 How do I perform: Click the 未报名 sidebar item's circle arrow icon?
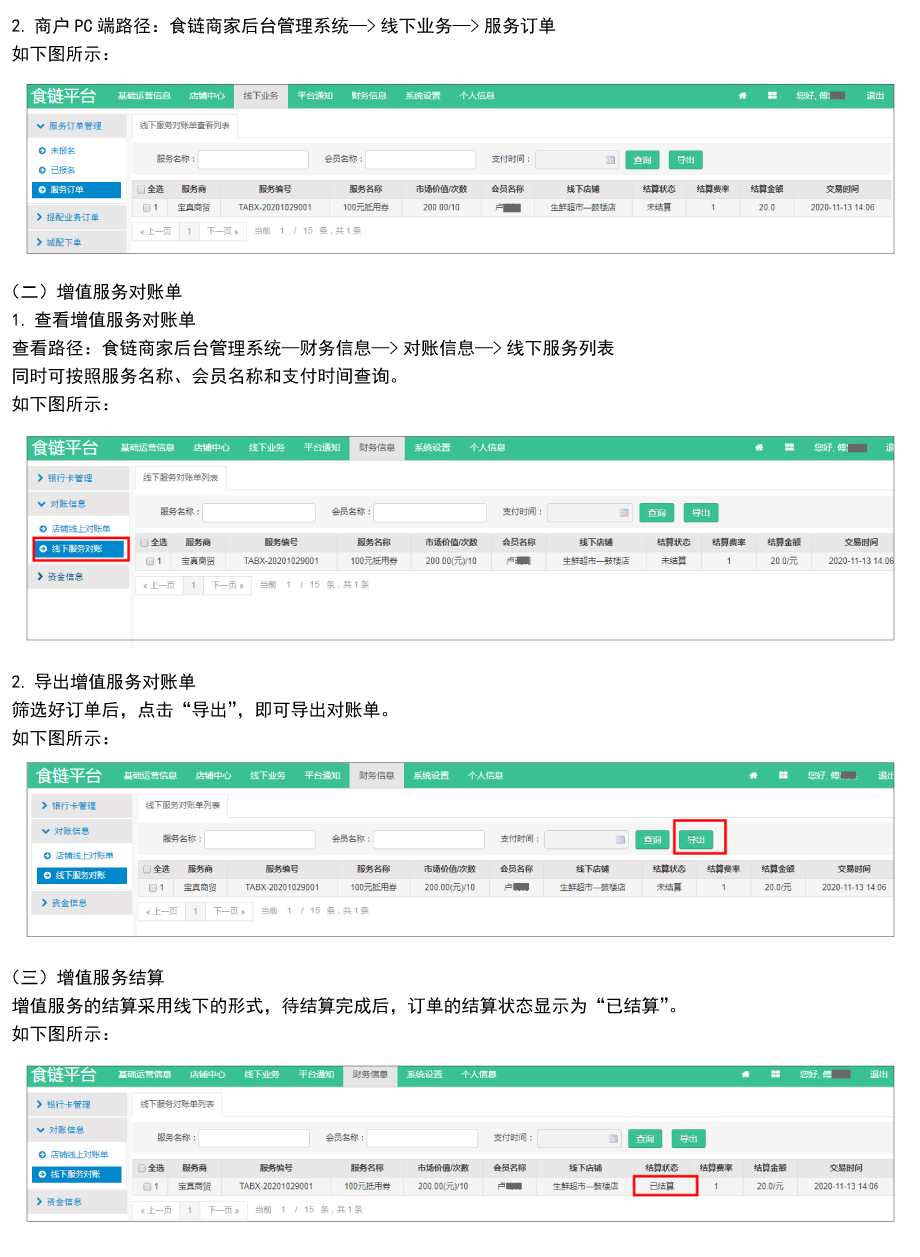tap(42, 151)
